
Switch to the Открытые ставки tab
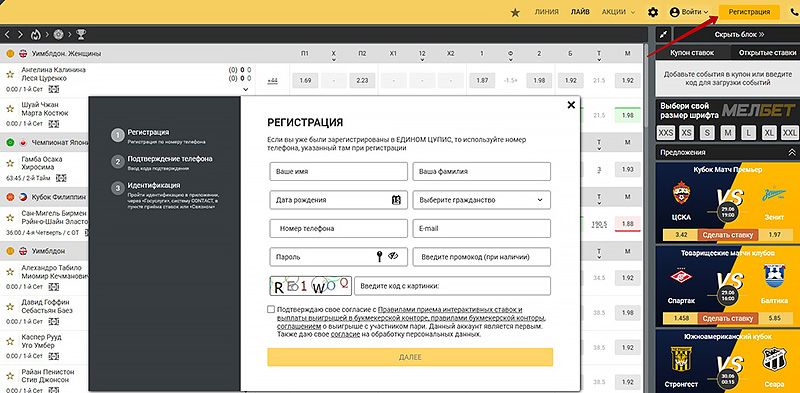click(767, 53)
